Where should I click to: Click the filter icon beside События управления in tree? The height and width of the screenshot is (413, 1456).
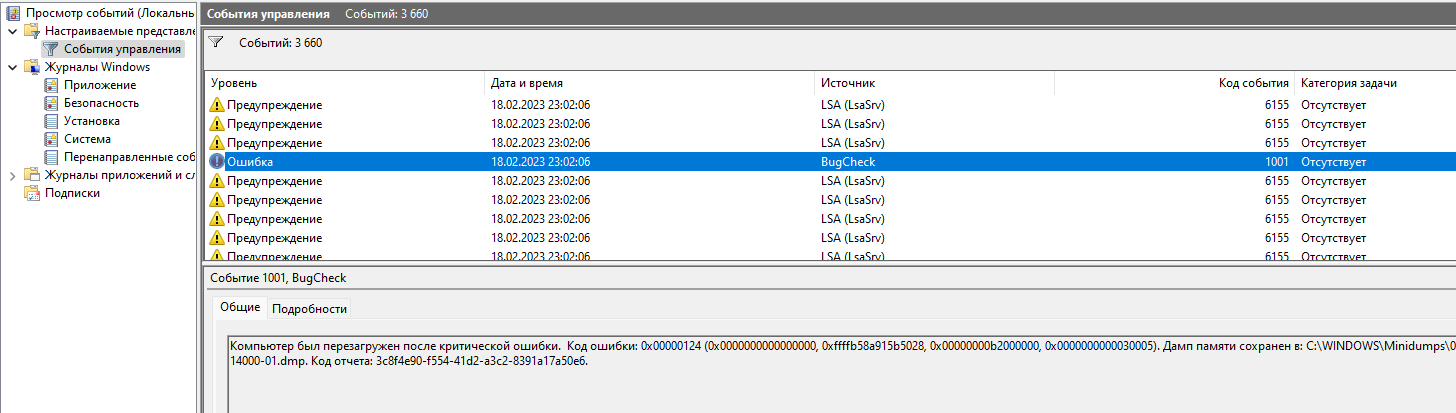[x=51, y=49]
